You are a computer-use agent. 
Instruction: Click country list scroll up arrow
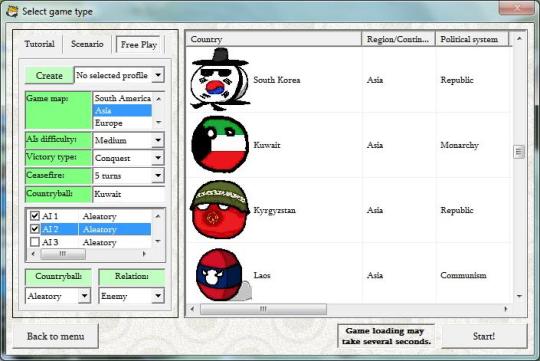pyautogui.click(x=519, y=39)
